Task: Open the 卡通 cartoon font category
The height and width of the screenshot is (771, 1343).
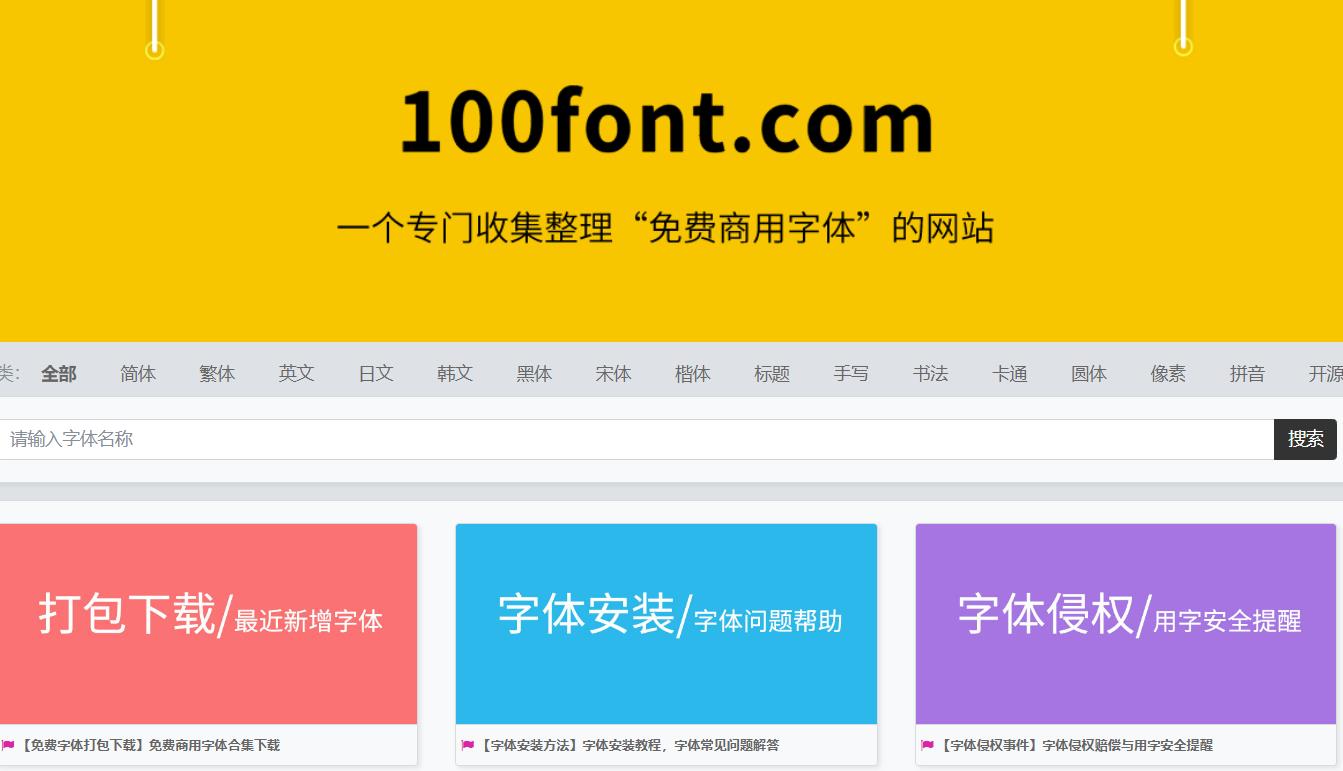Action: click(x=1009, y=373)
